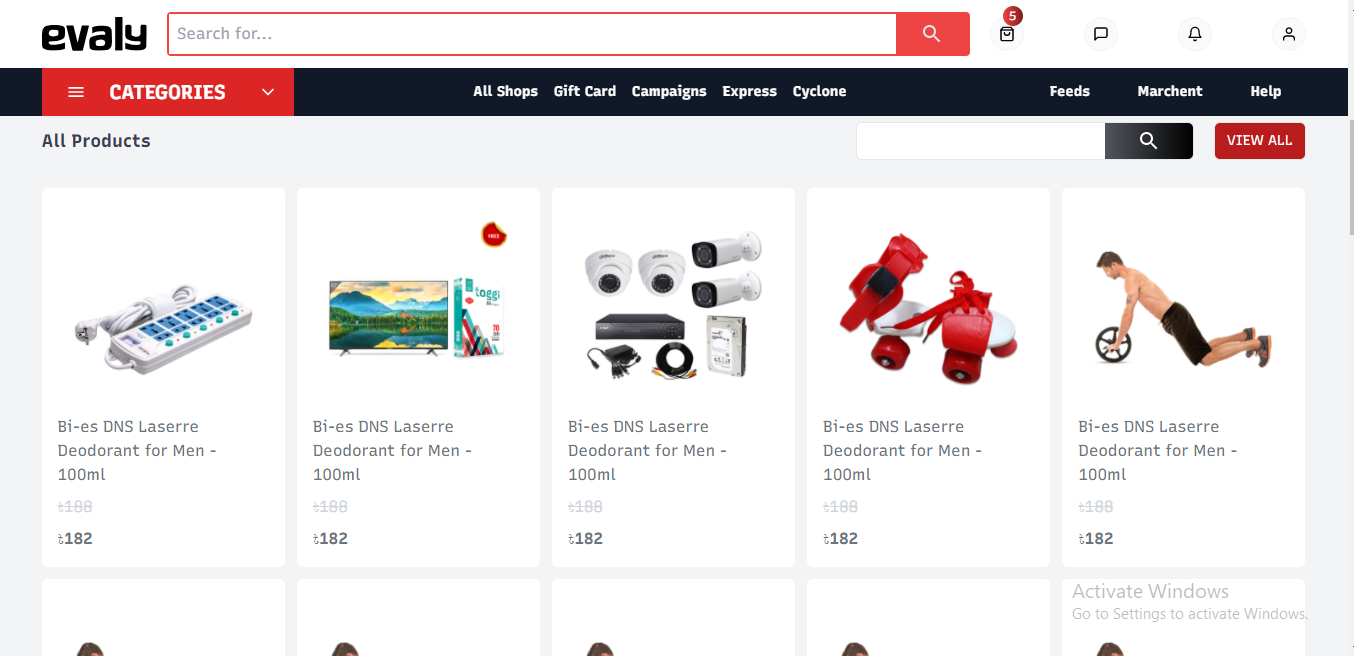Image resolution: width=1354 pixels, height=656 pixels.
Task: Open the notifications bell icon
Action: [1195, 34]
